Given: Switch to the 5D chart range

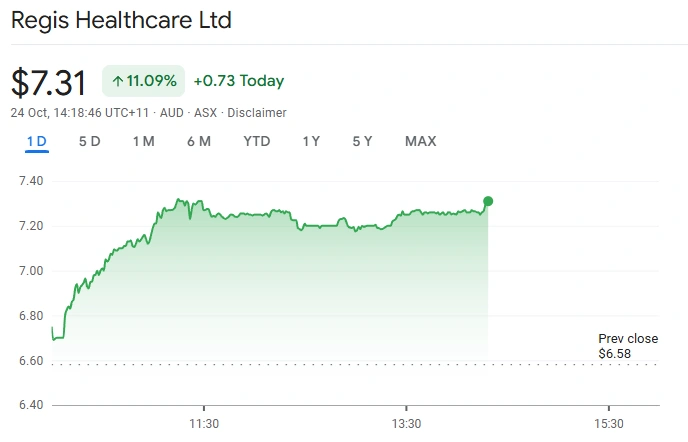Looking at the screenshot, I should pyautogui.click(x=90, y=141).
